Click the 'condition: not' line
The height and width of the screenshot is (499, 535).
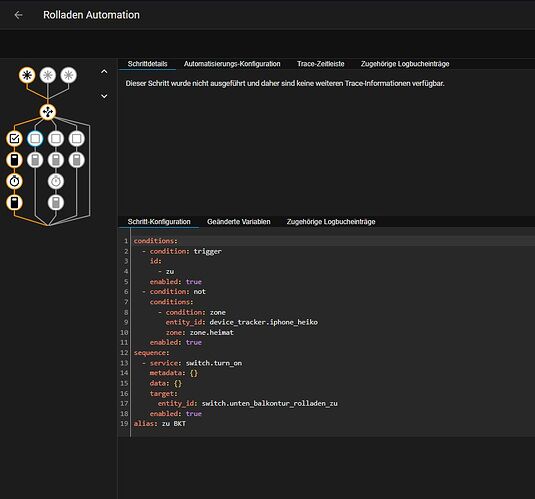tap(174, 292)
